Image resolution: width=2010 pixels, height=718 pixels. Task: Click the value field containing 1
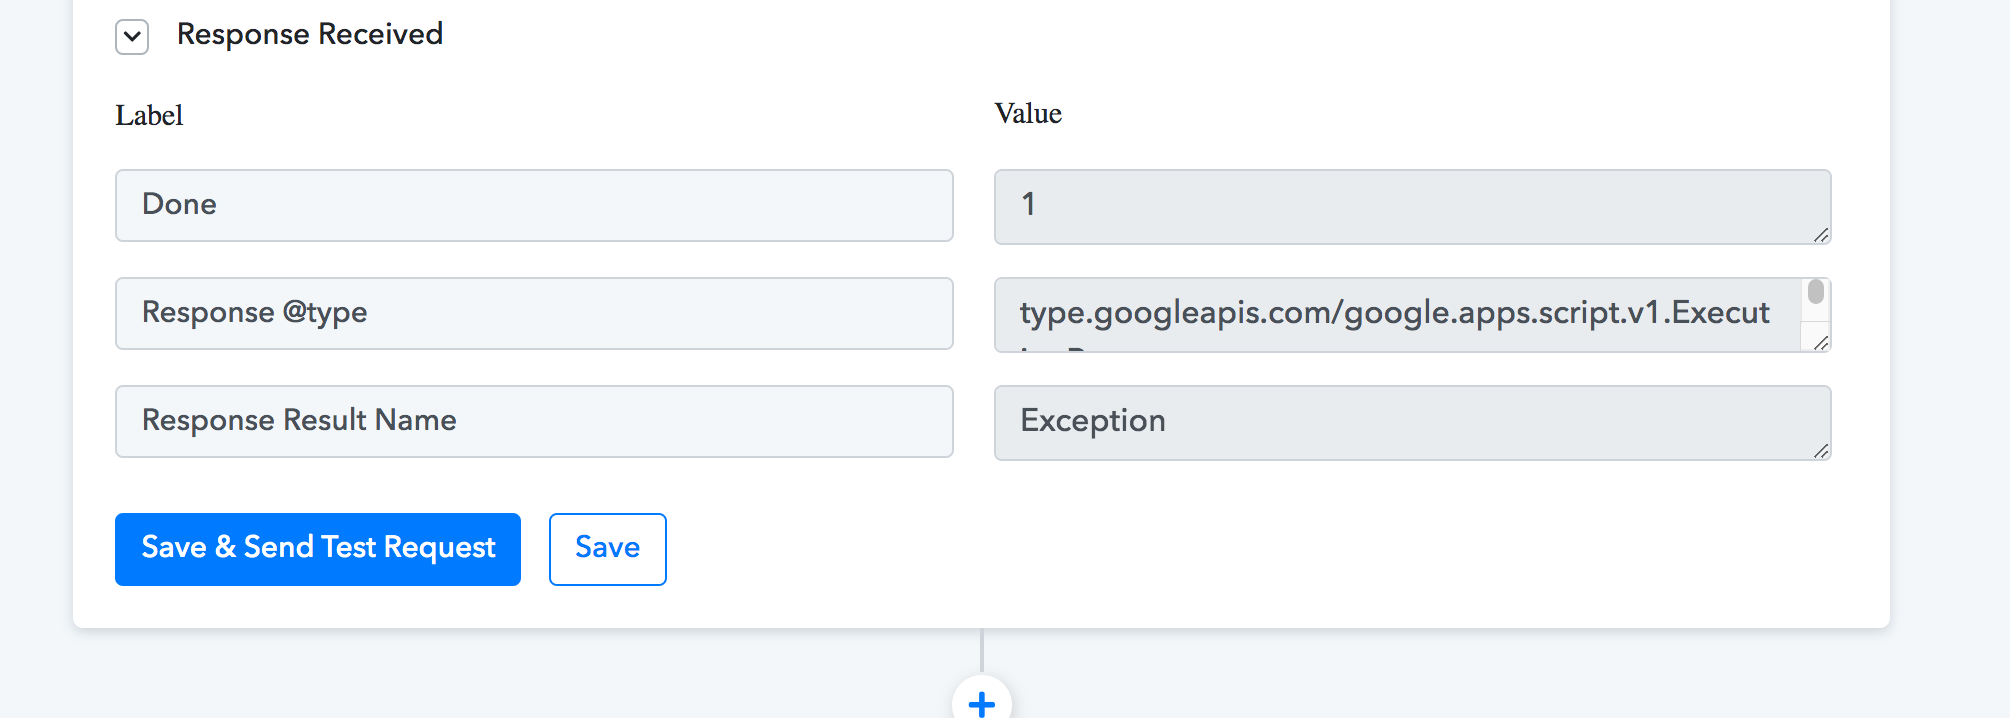1412,207
